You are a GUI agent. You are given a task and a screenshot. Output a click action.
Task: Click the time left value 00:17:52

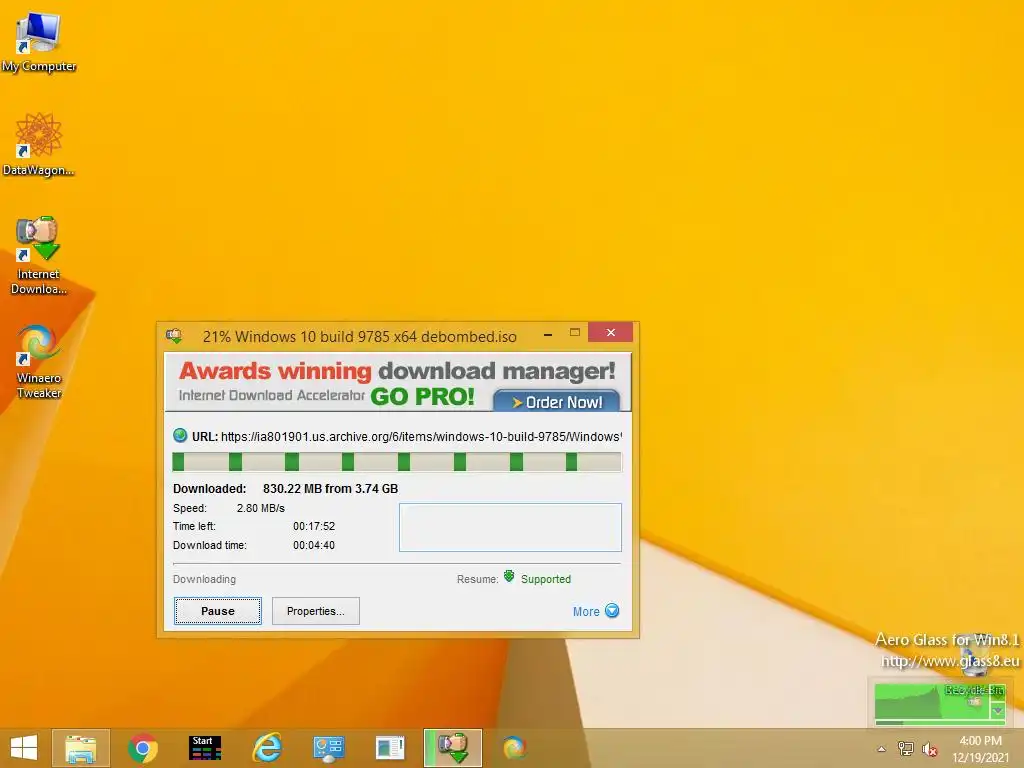(313, 526)
